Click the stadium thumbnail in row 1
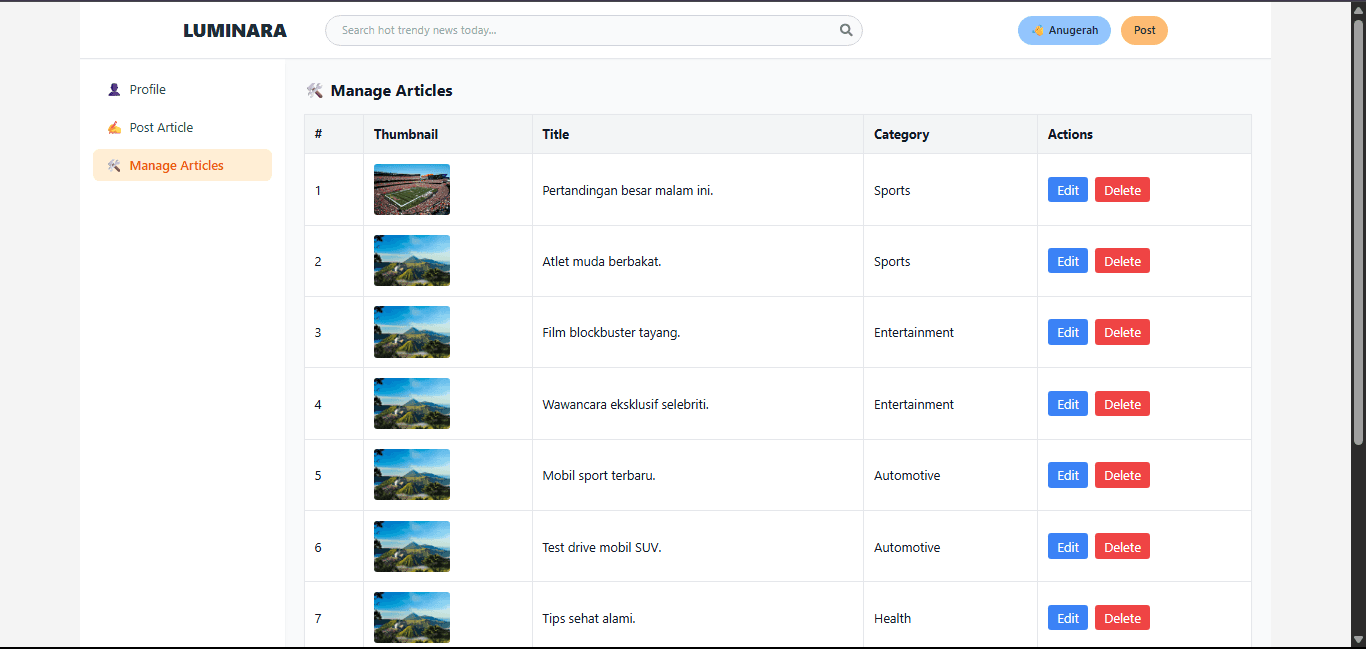 tap(411, 190)
